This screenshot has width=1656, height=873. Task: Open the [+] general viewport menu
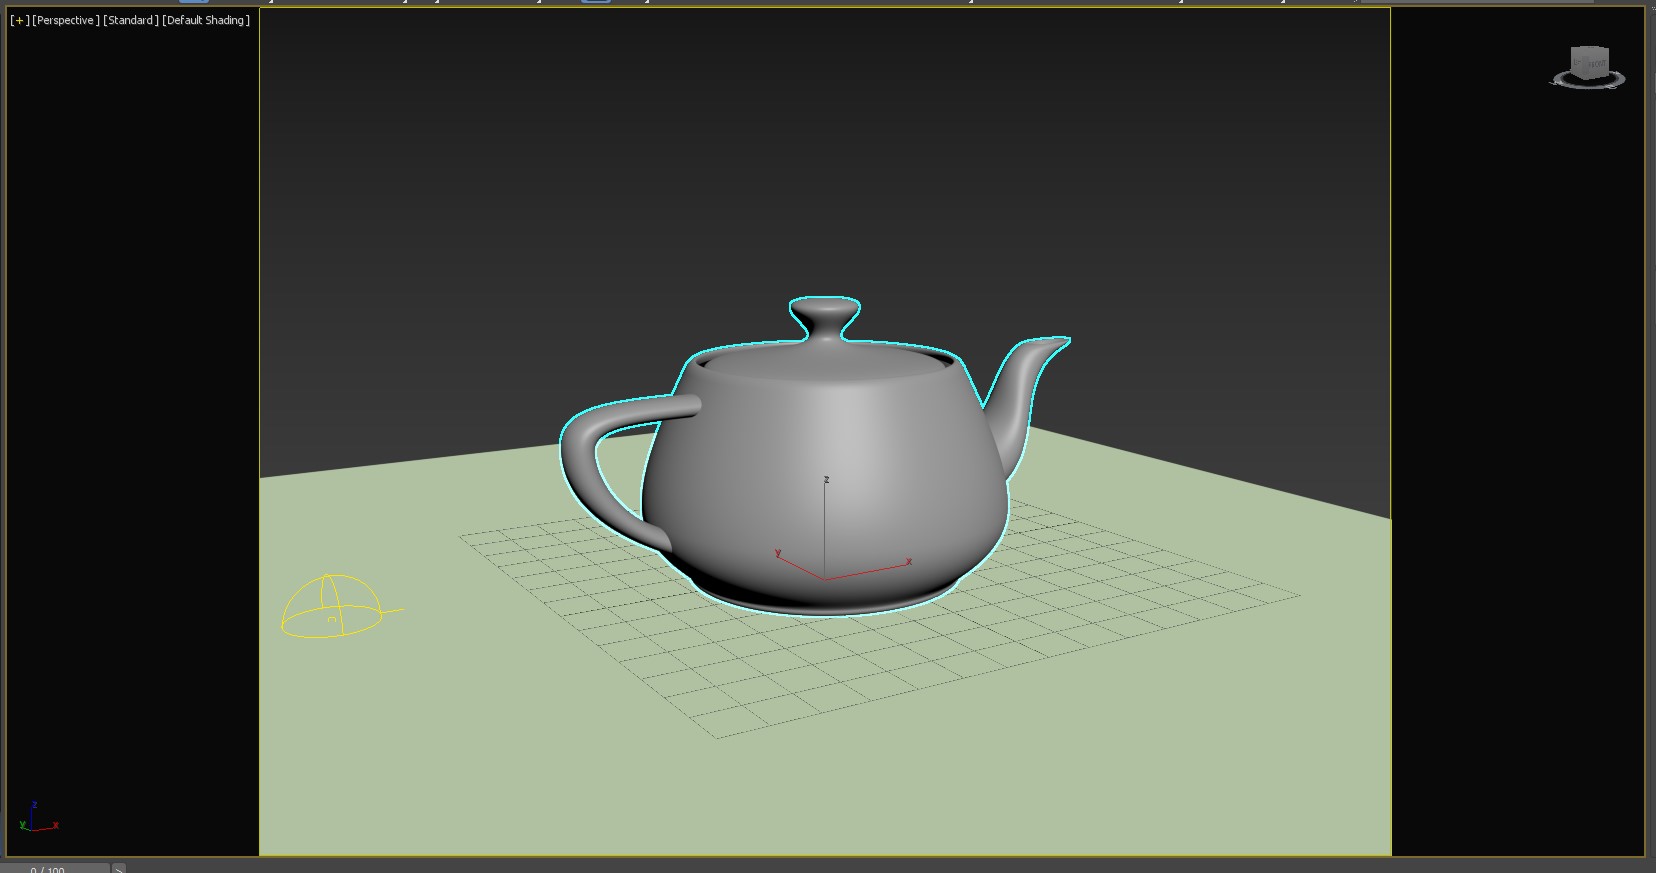[19, 20]
